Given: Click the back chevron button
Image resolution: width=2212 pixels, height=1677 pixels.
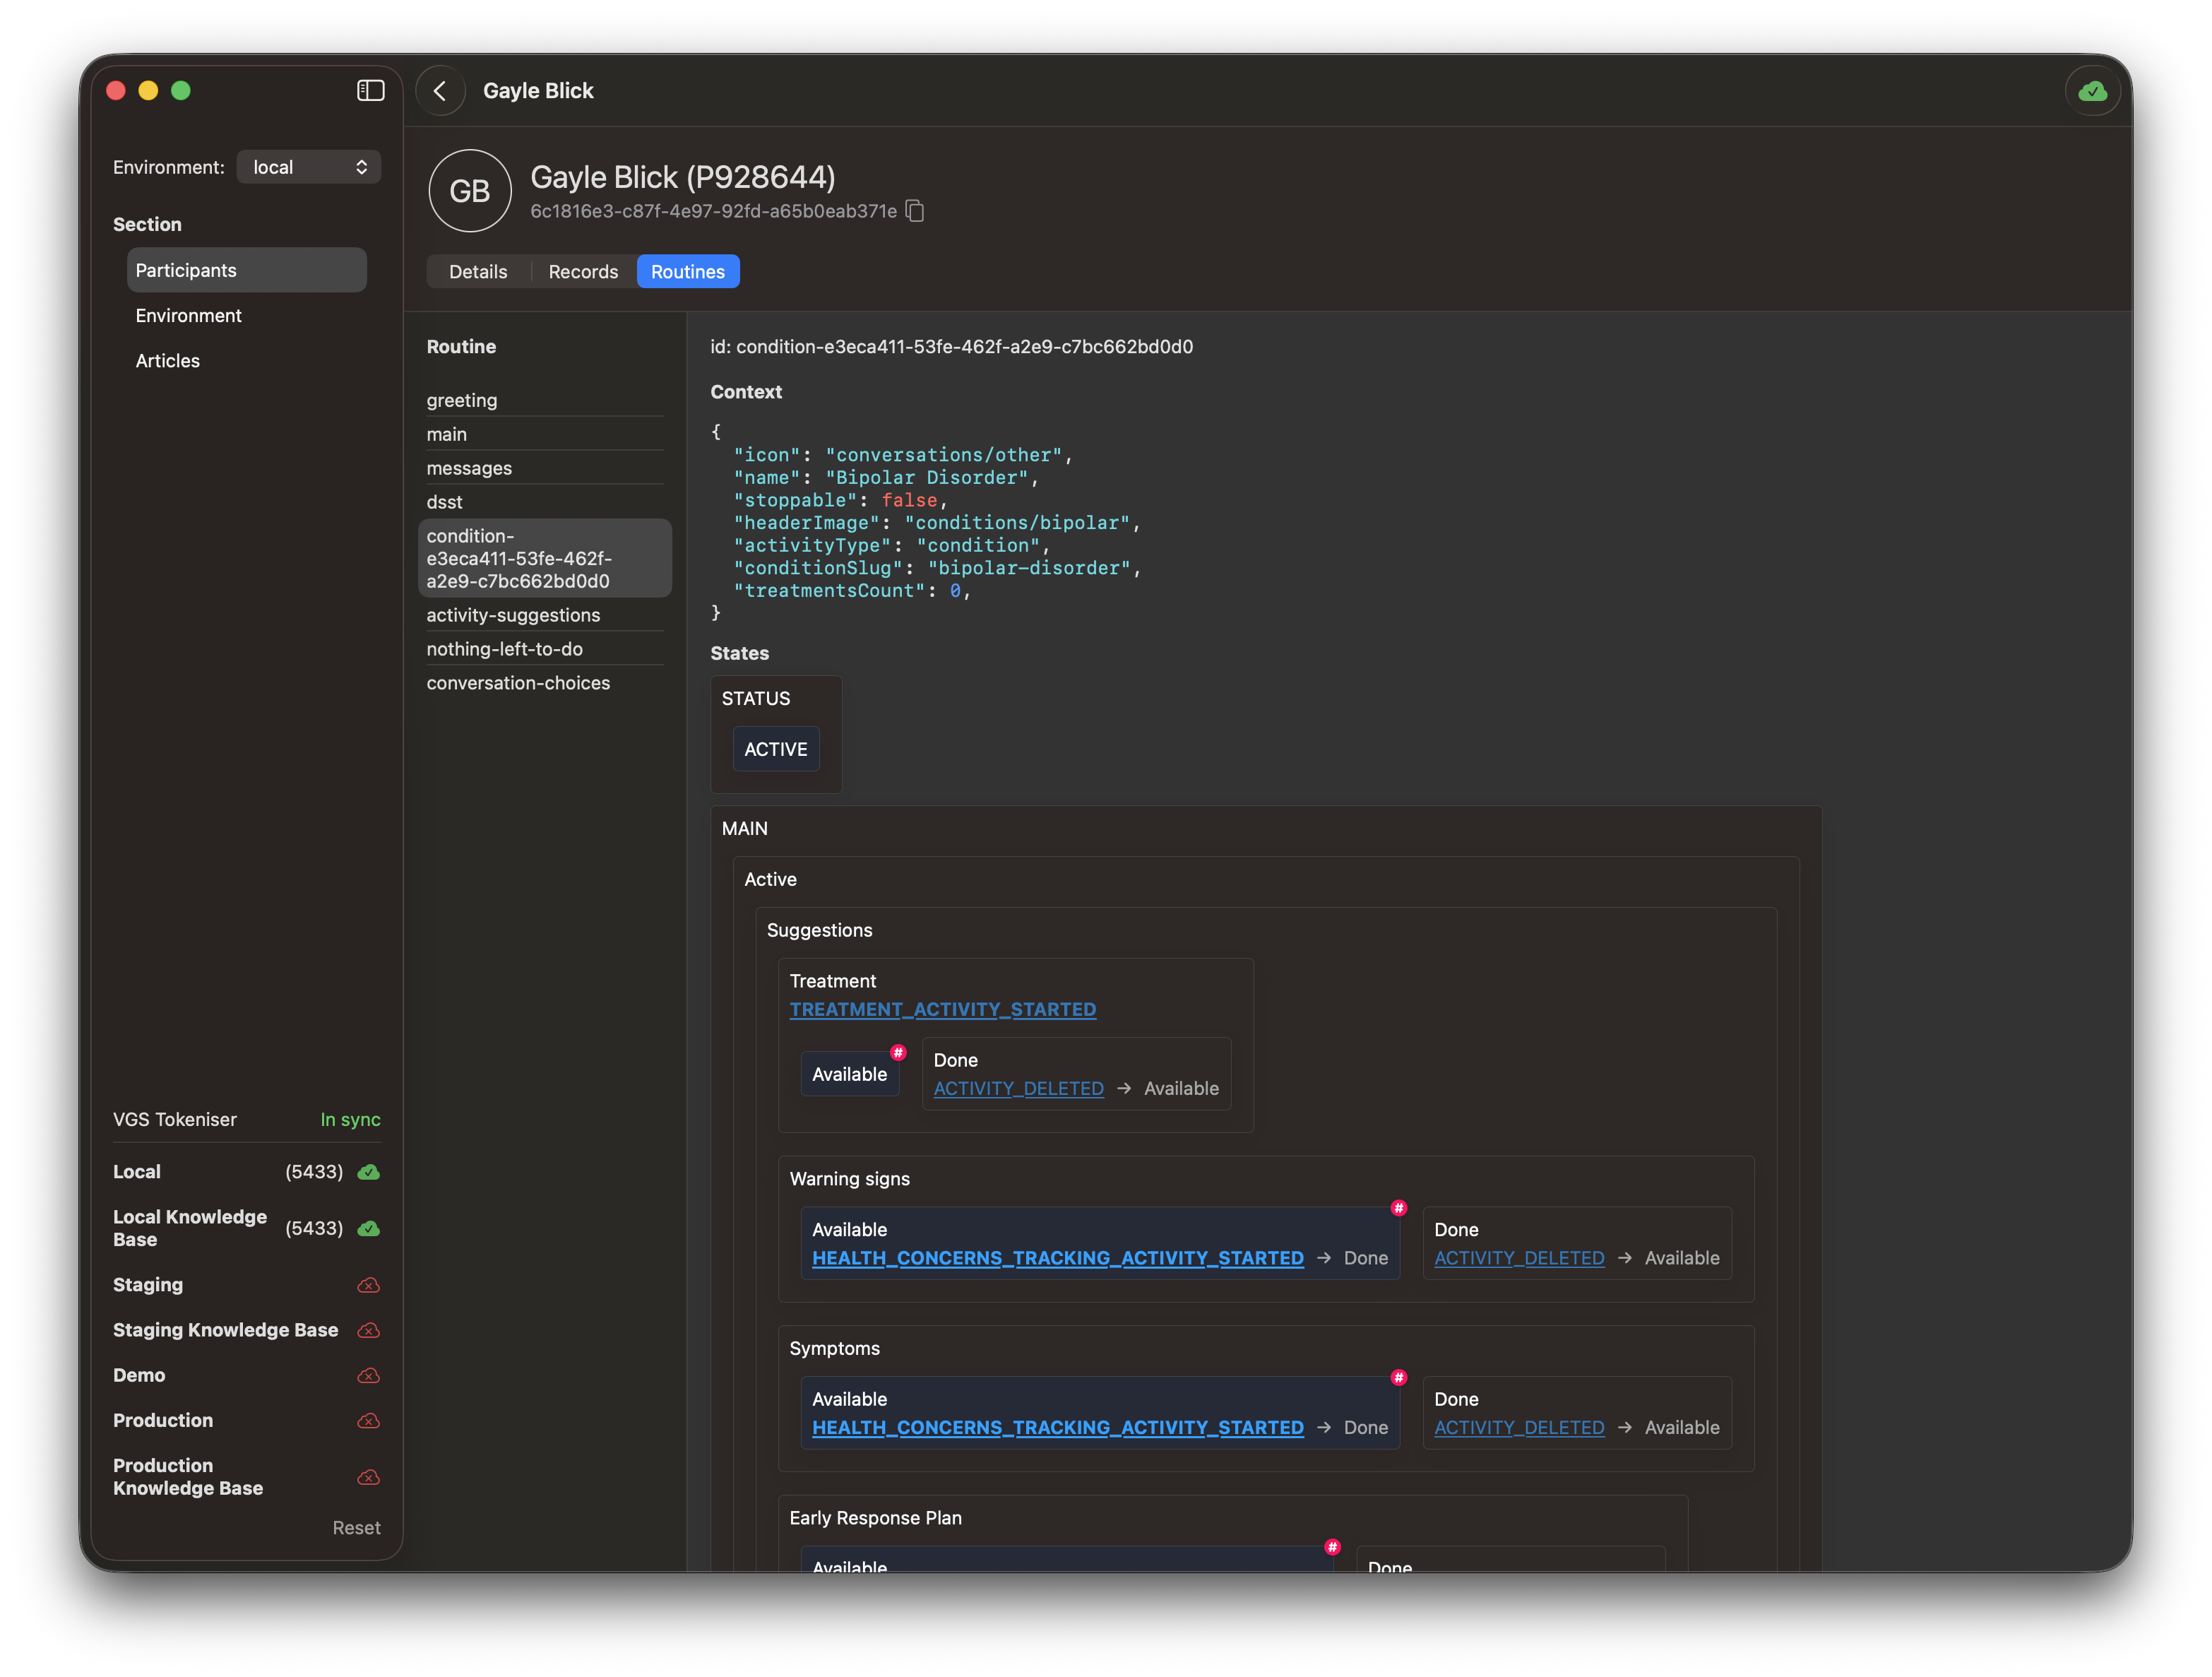Looking at the screenshot, I should click(440, 91).
